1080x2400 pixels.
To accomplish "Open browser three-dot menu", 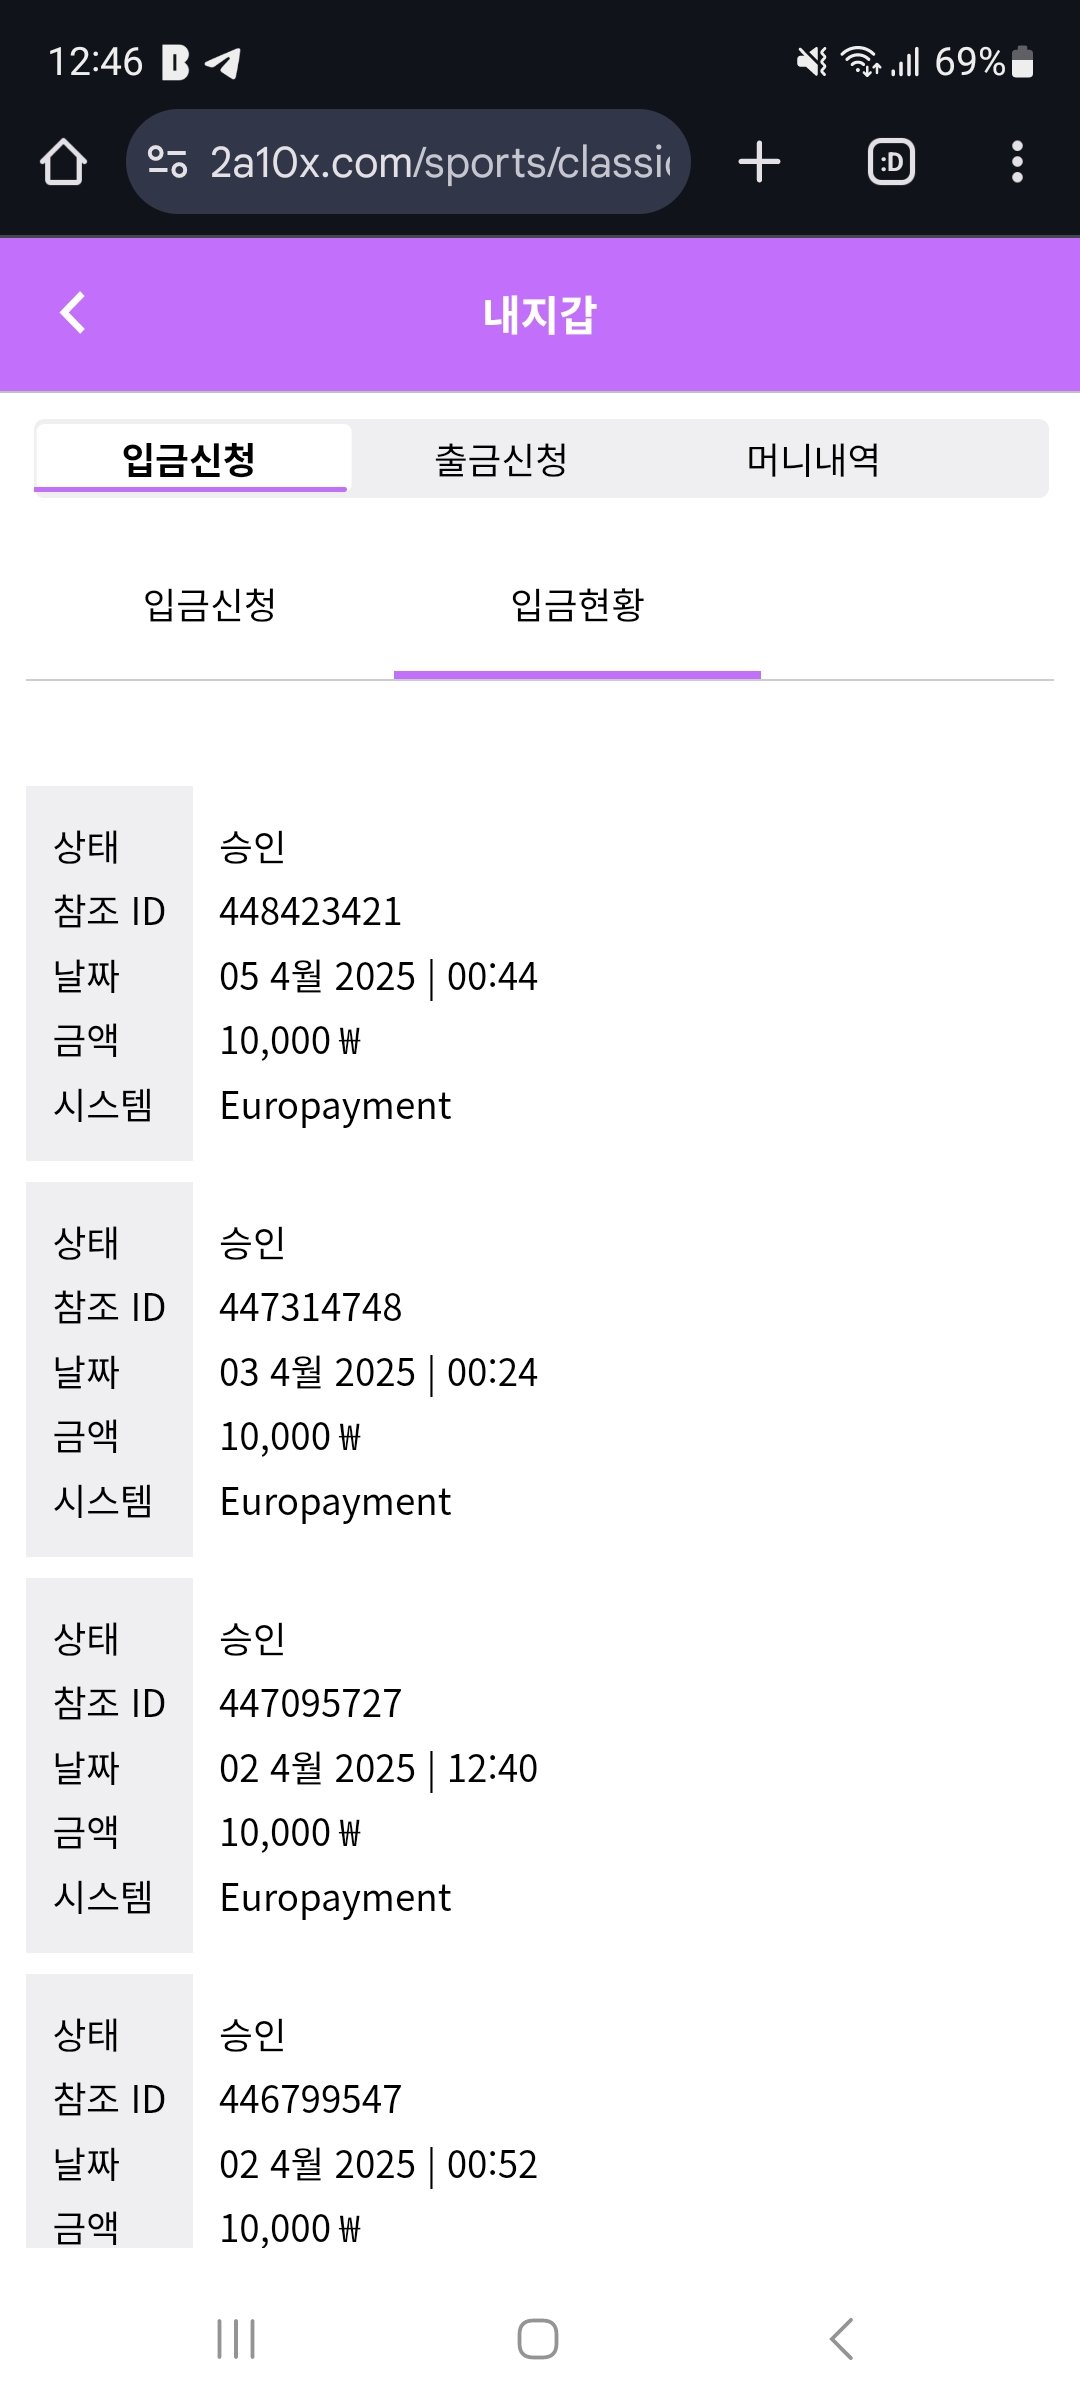I will tap(1017, 162).
